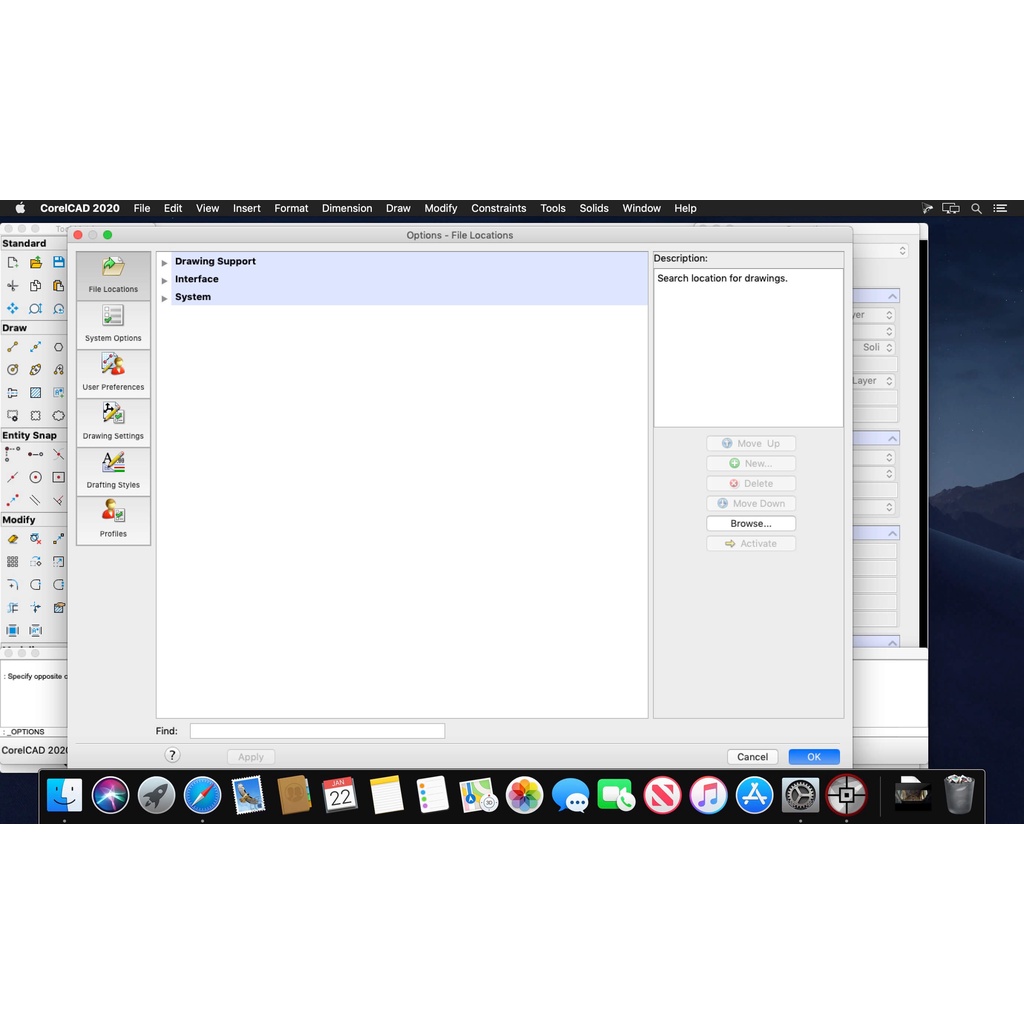This screenshot has width=1024, height=1024.
Task: Expand the Drawing Support tree node
Action: (x=164, y=263)
